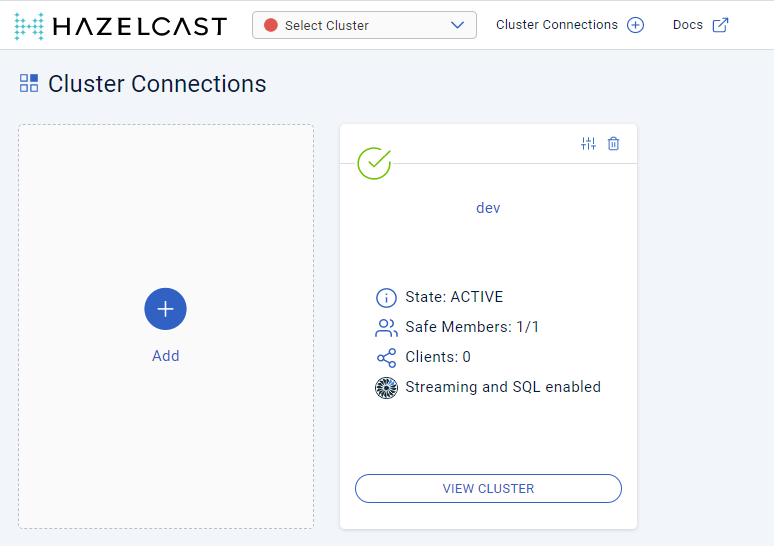774x546 pixels.
Task: Click the red cluster status dot
Action: [271, 25]
